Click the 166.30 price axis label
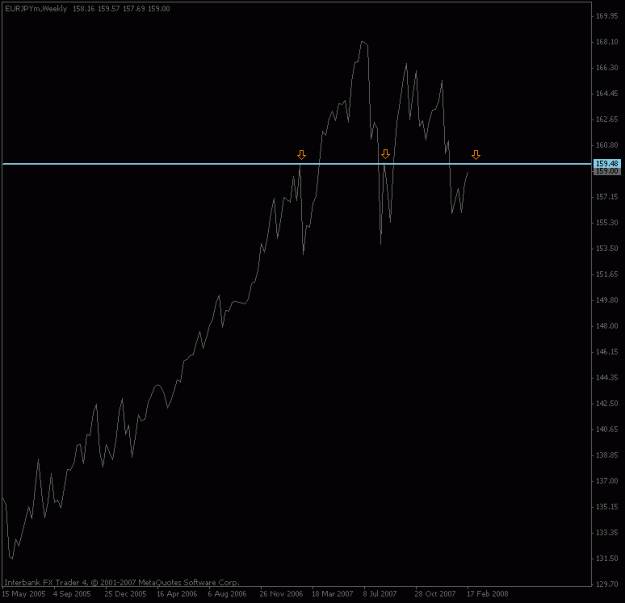 (x=607, y=68)
